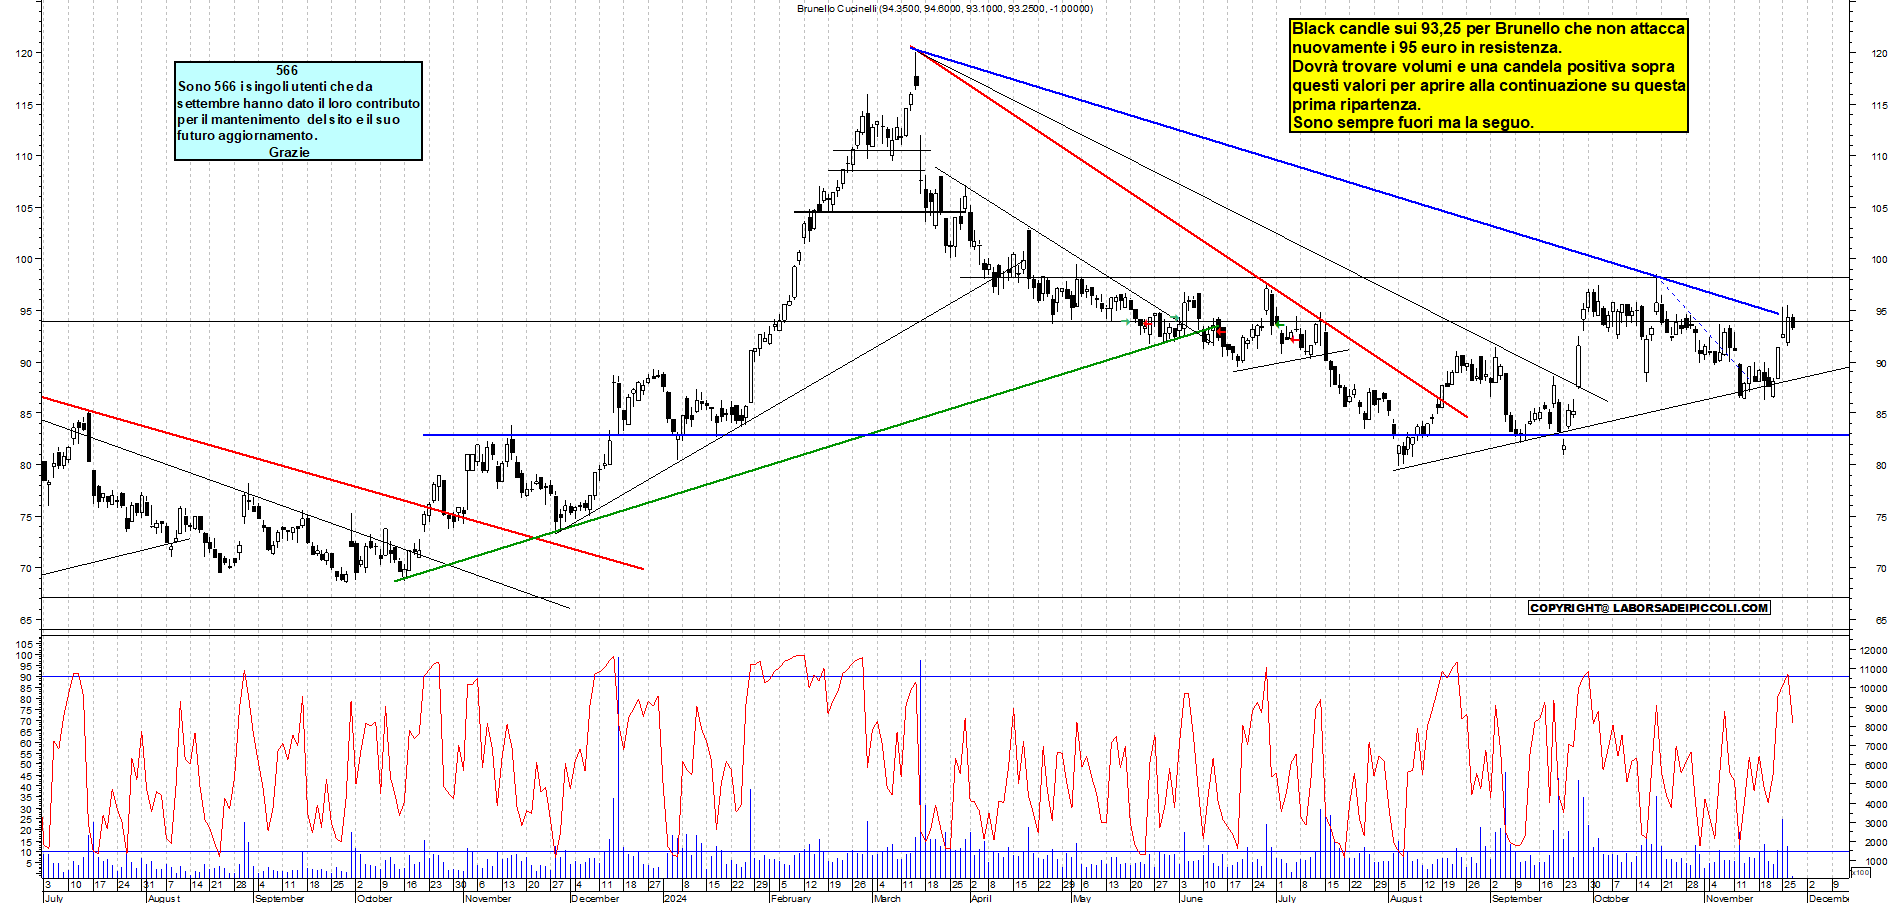Click '12000' on the volume axis
The width and height of the screenshot is (1890, 903).
coord(1873,651)
